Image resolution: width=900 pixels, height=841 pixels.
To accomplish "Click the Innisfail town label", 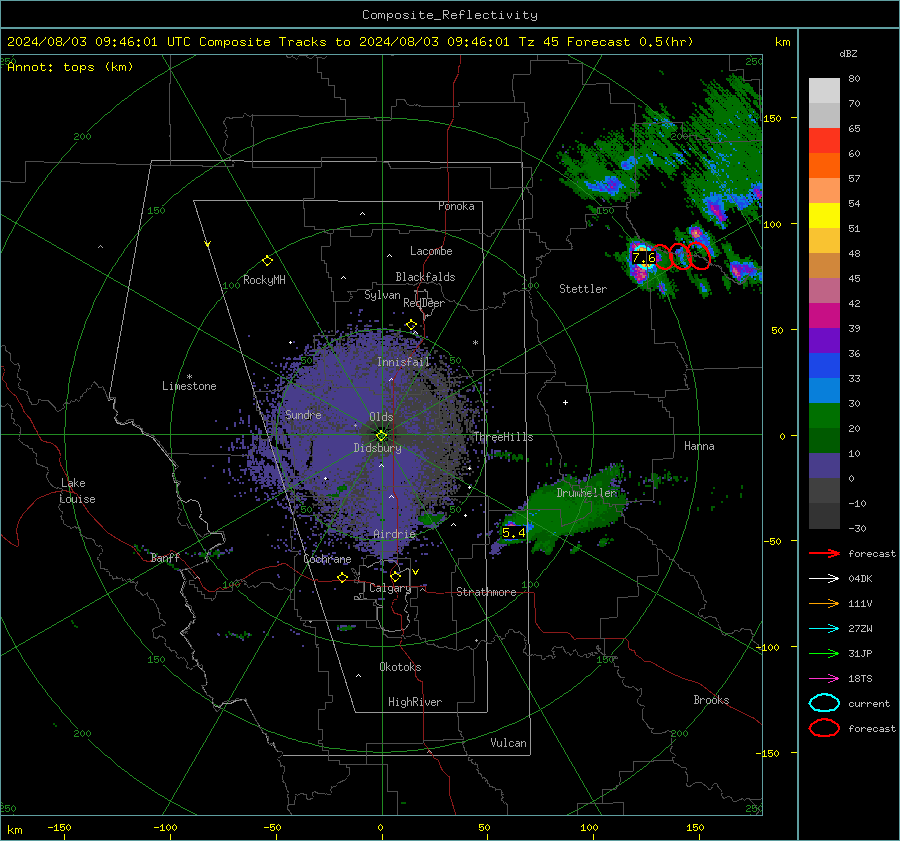I will [403, 362].
